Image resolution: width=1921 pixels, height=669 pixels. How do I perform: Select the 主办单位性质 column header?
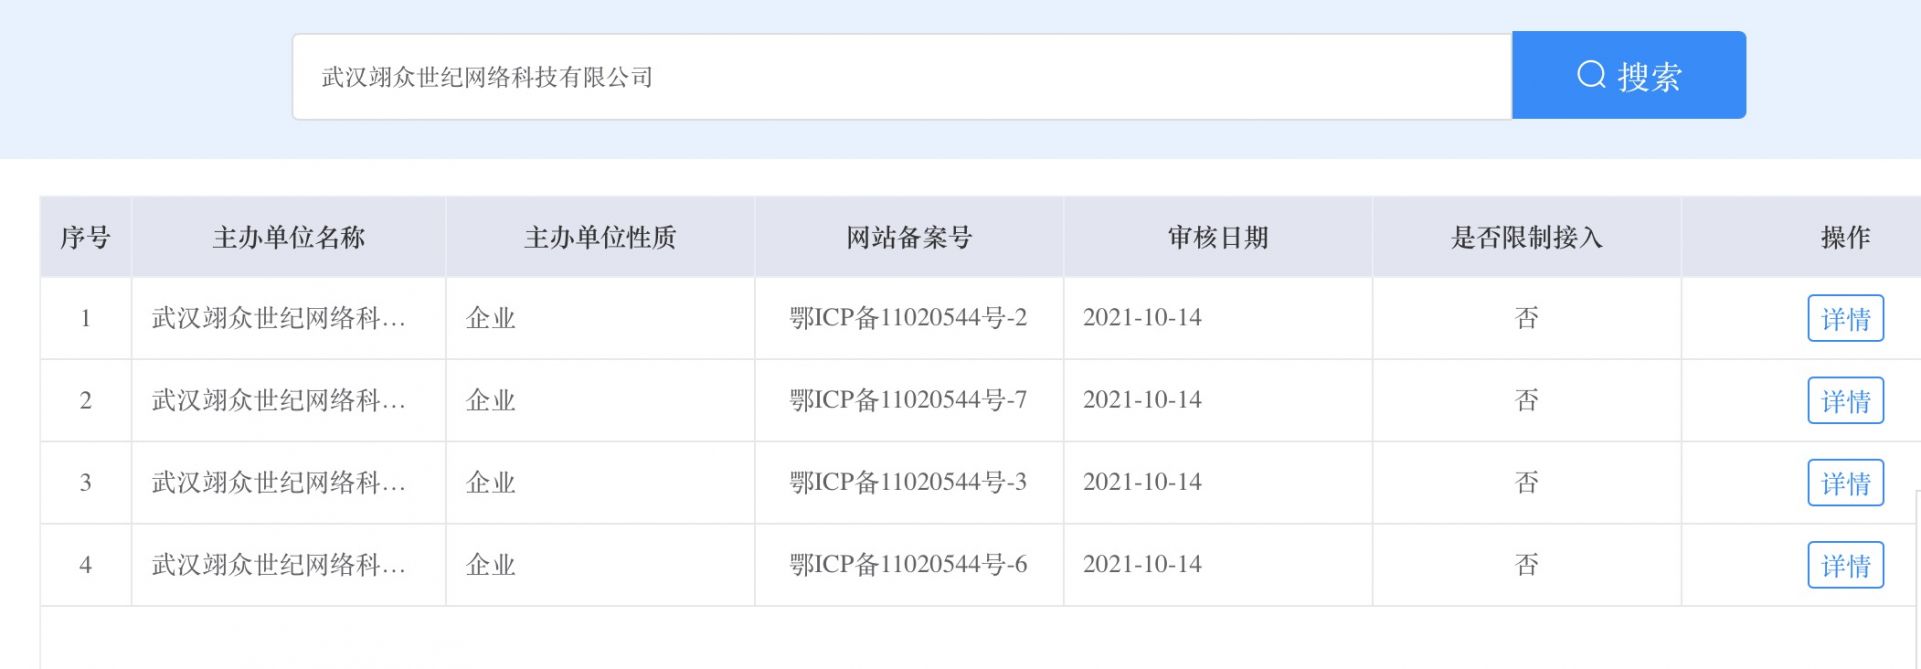click(600, 238)
